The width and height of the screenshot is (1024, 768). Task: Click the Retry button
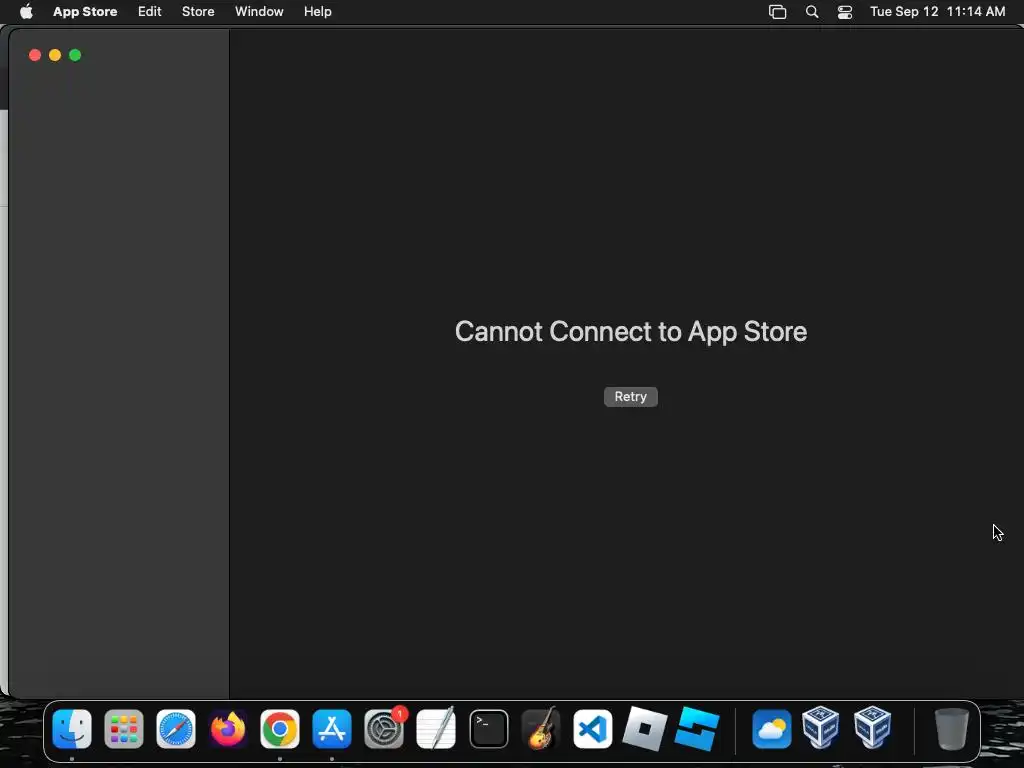[630, 396]
